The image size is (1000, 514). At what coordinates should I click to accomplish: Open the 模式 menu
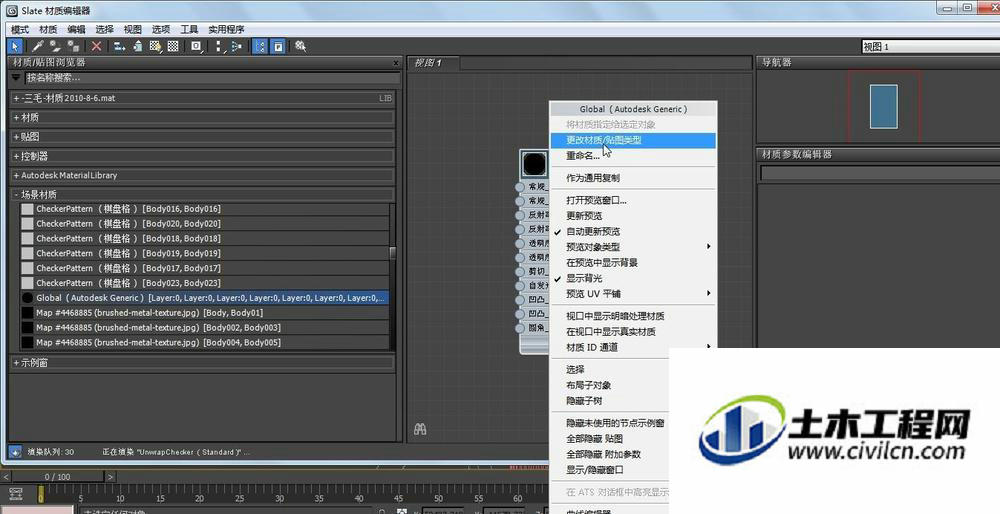click(x=20, y=29)
